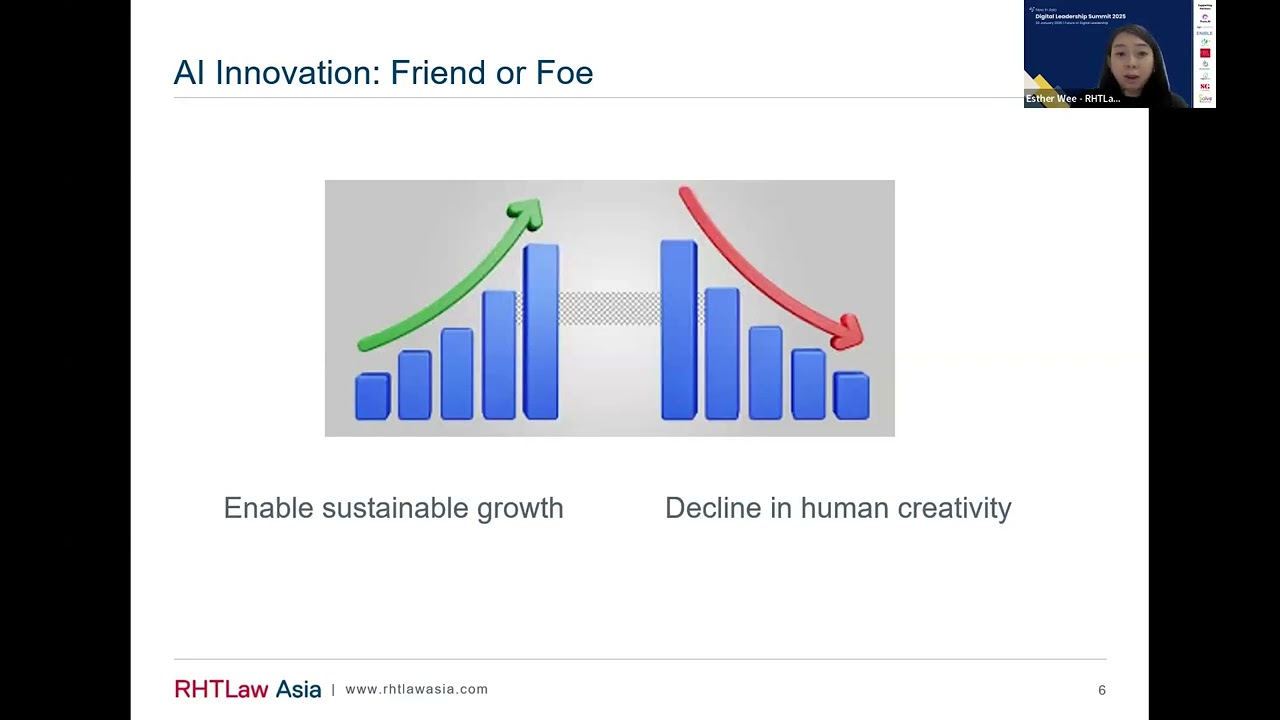The width and height of the screenshot is (1280, 720).
Task: Select the slide title AI Innovation: Friend or Foe
Action: click(x=383, y=72)
